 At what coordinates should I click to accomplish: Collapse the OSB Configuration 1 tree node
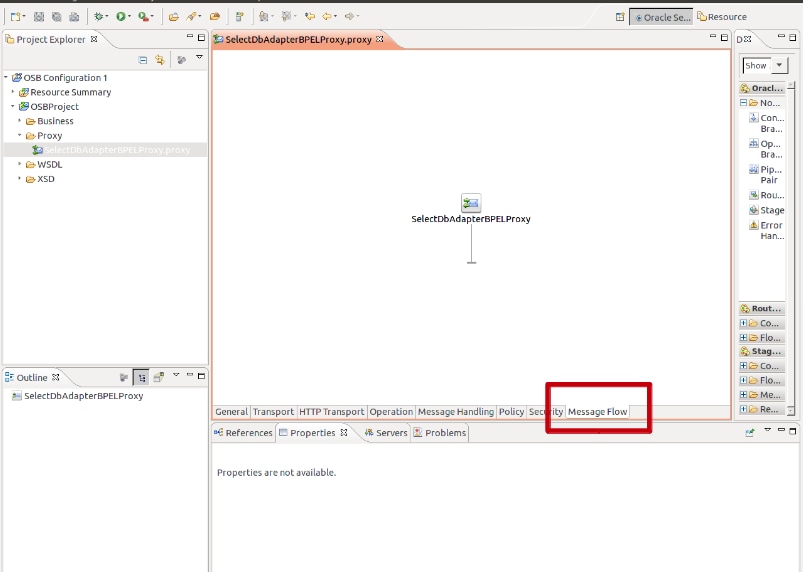click(x=6, y=77)
